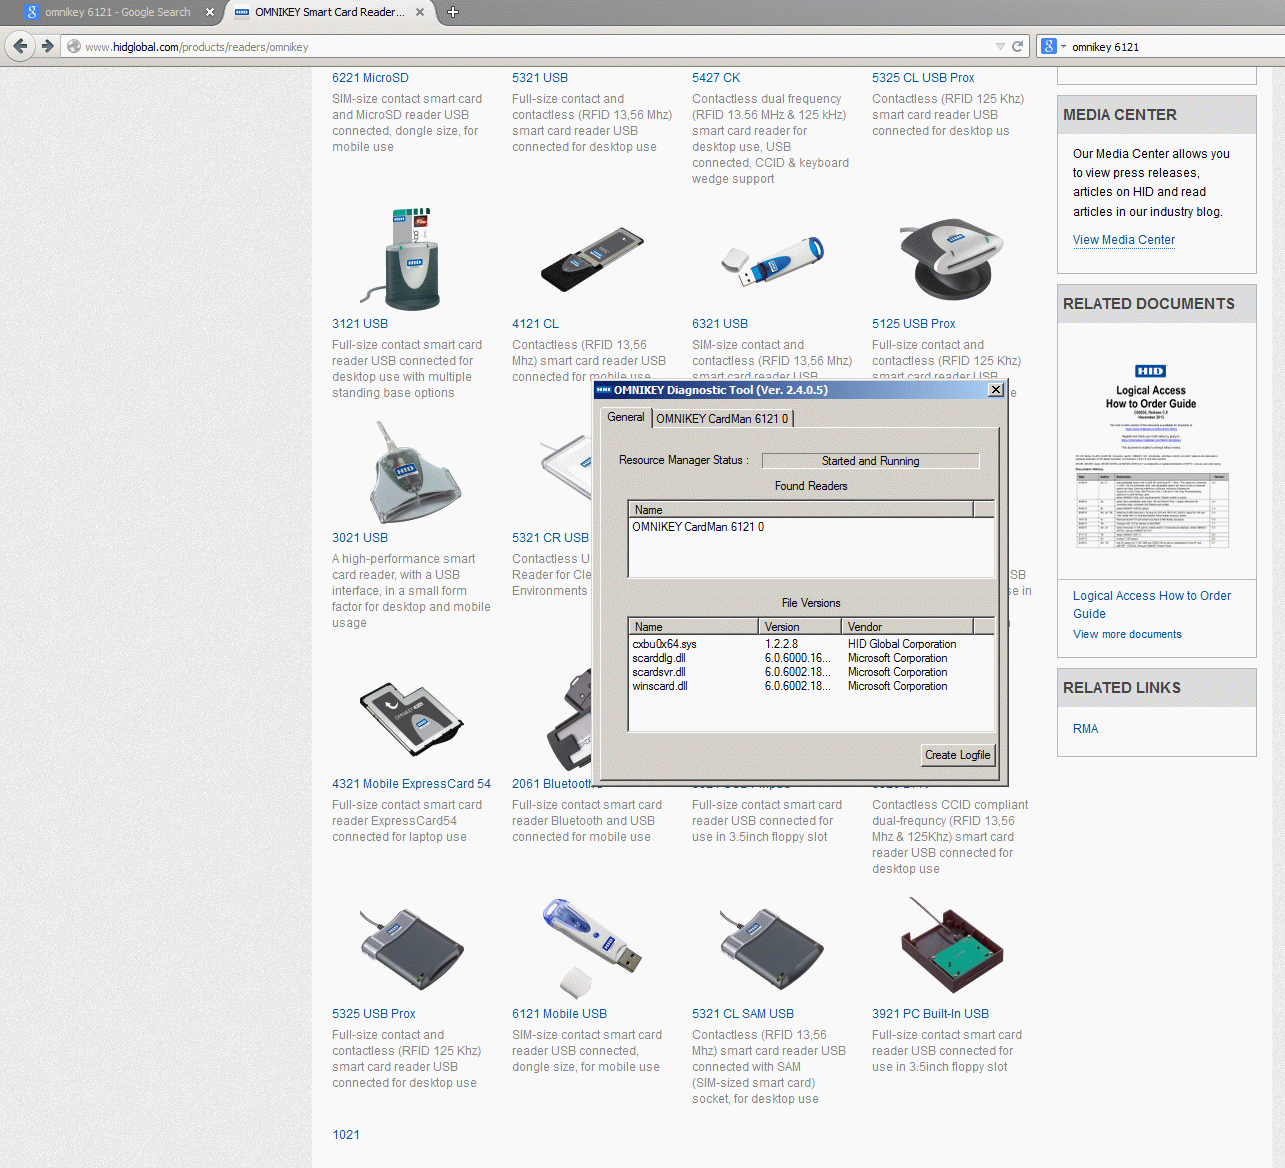Close the 'OMNIKEY Smart Card Reader' tab

tap(420, 12)
